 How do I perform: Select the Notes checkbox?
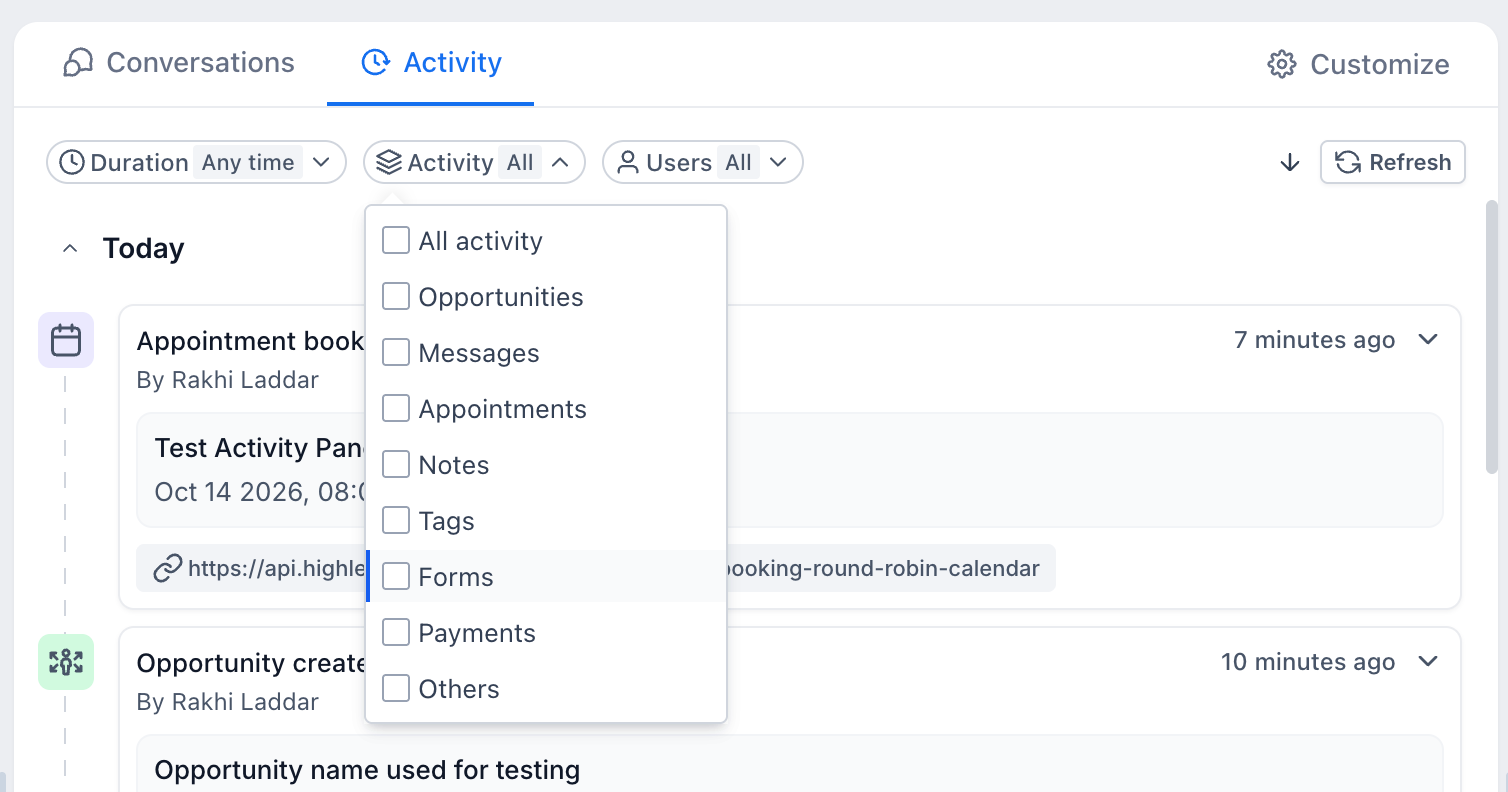coord(396,464)
